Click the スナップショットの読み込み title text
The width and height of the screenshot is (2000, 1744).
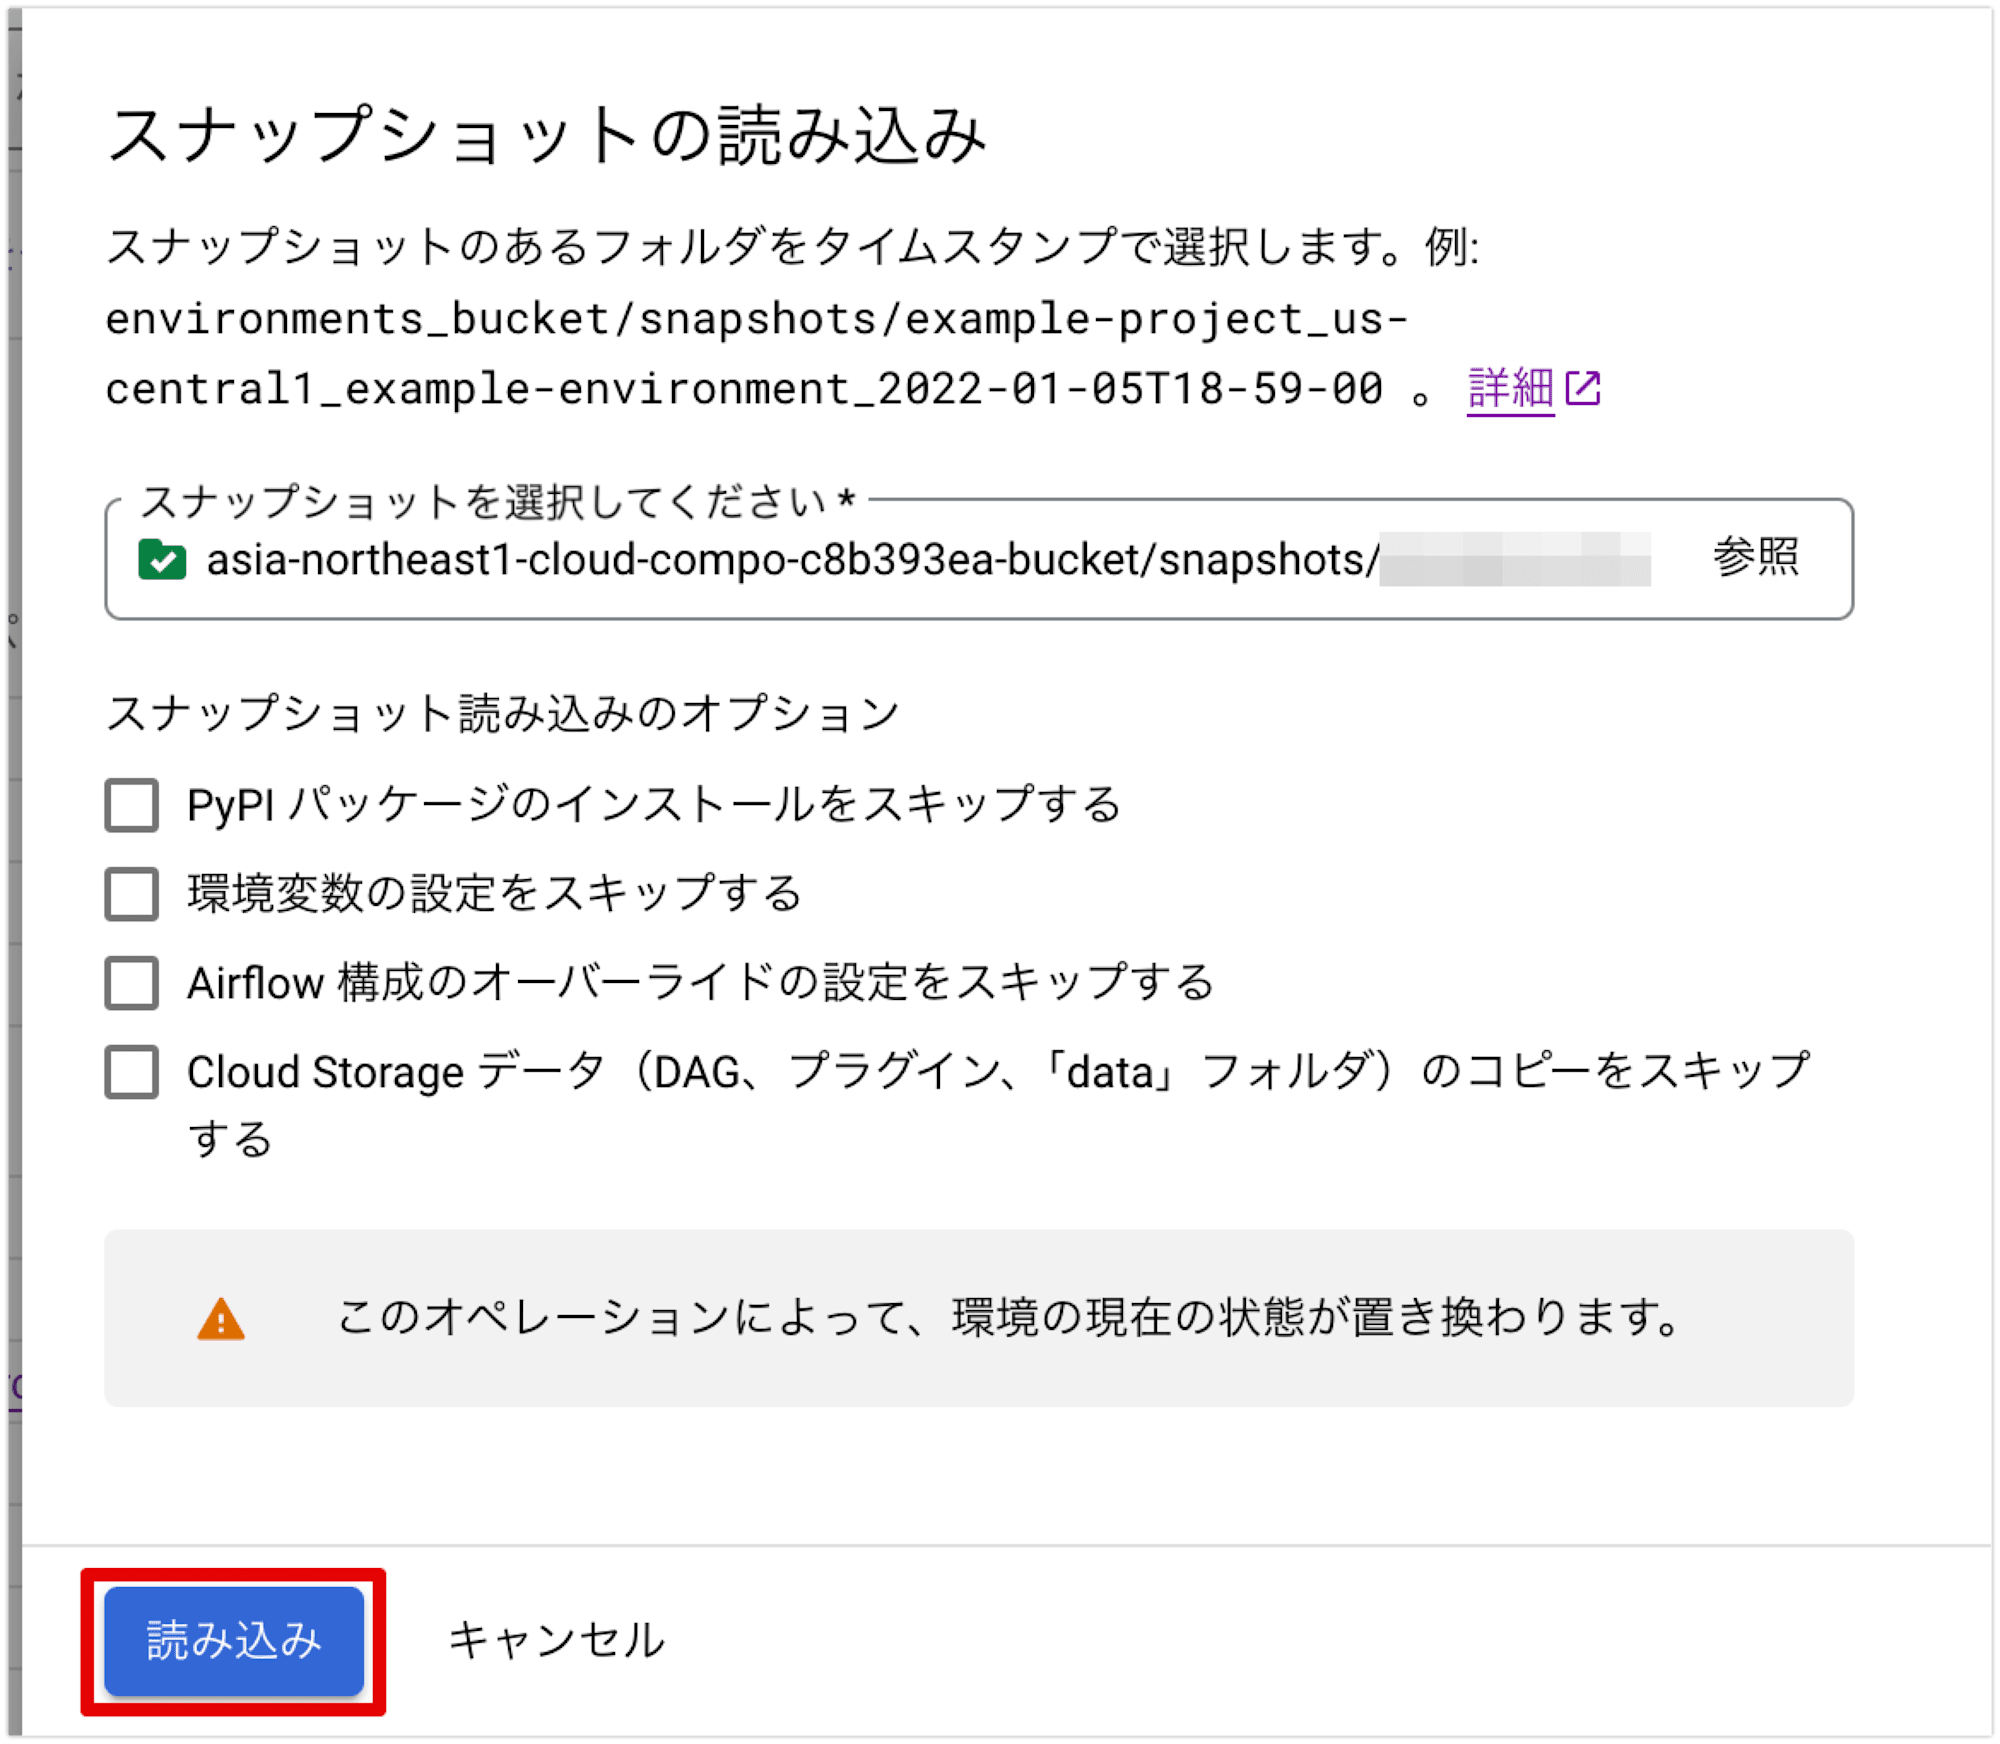pos(547,135)
